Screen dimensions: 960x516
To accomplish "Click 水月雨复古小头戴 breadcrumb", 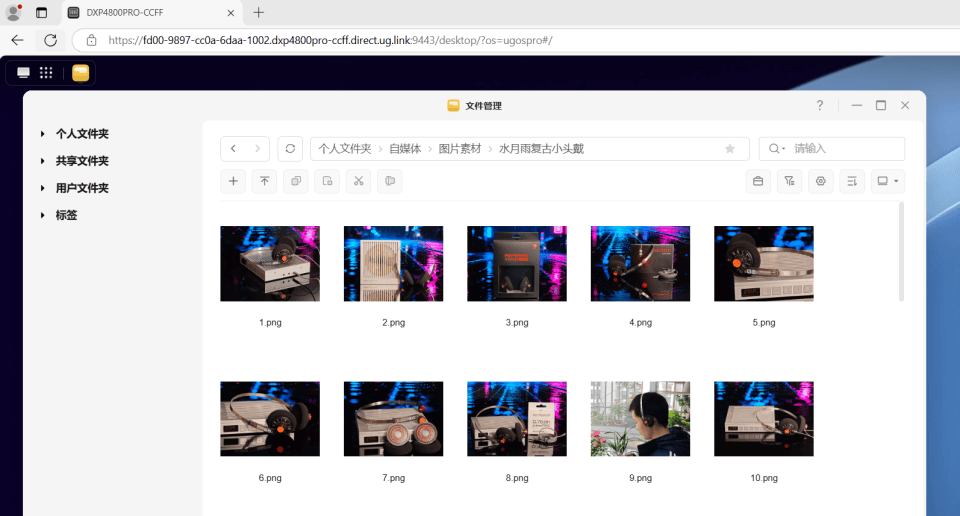I will coord(541,149).
